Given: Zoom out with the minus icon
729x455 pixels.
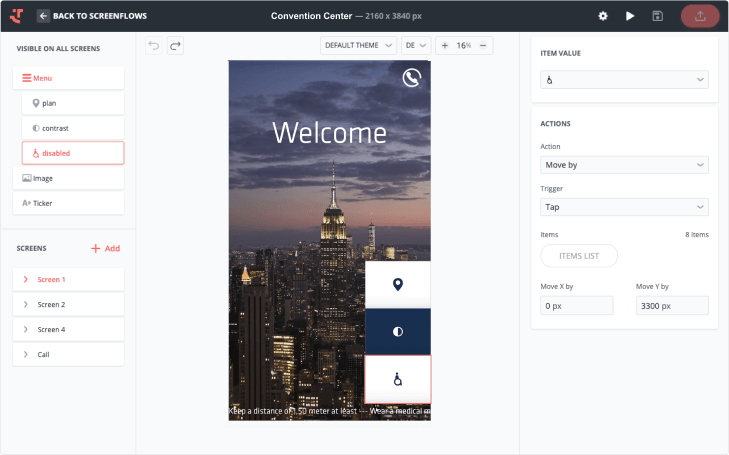Looking at the screenshot, I should tap(483, 45).
